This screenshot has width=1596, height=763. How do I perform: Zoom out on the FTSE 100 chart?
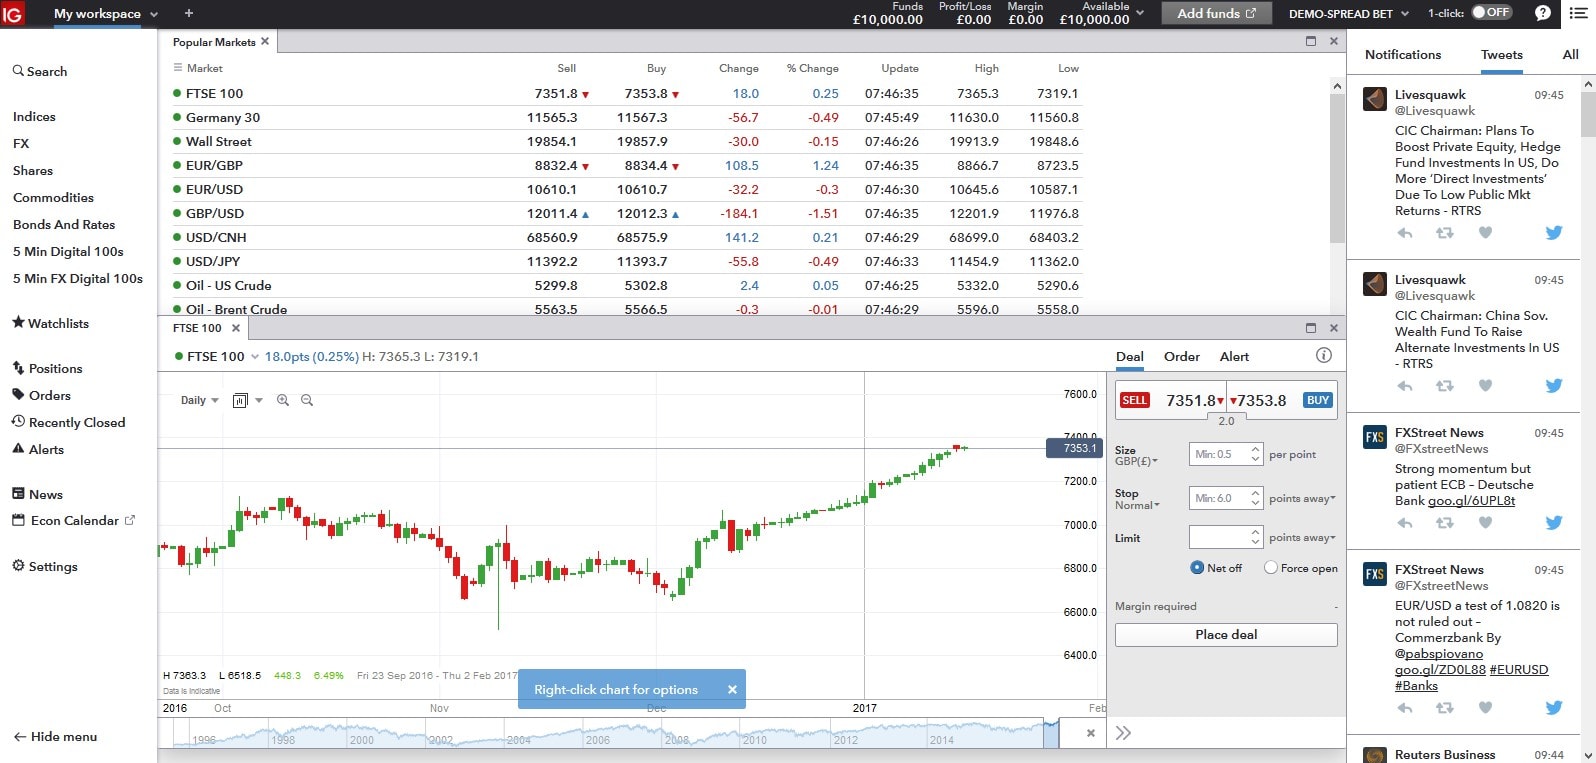pos(307,400)
